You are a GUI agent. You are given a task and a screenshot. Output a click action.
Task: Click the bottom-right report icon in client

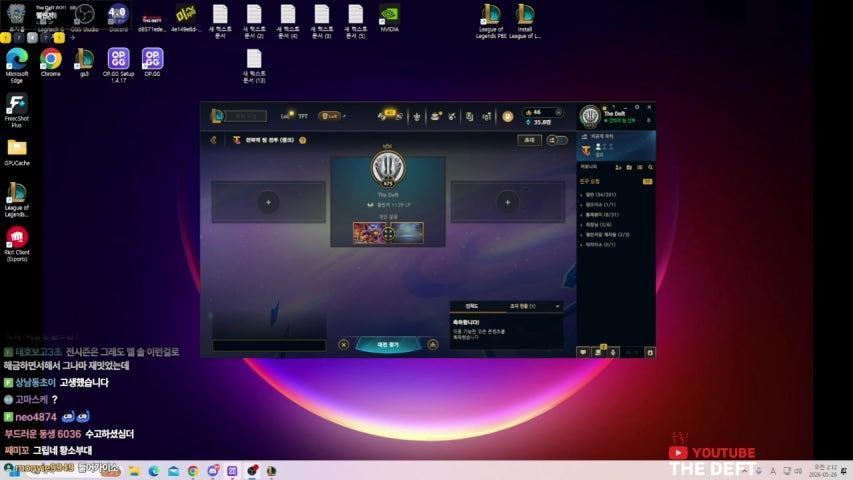[x=650, y=352]
